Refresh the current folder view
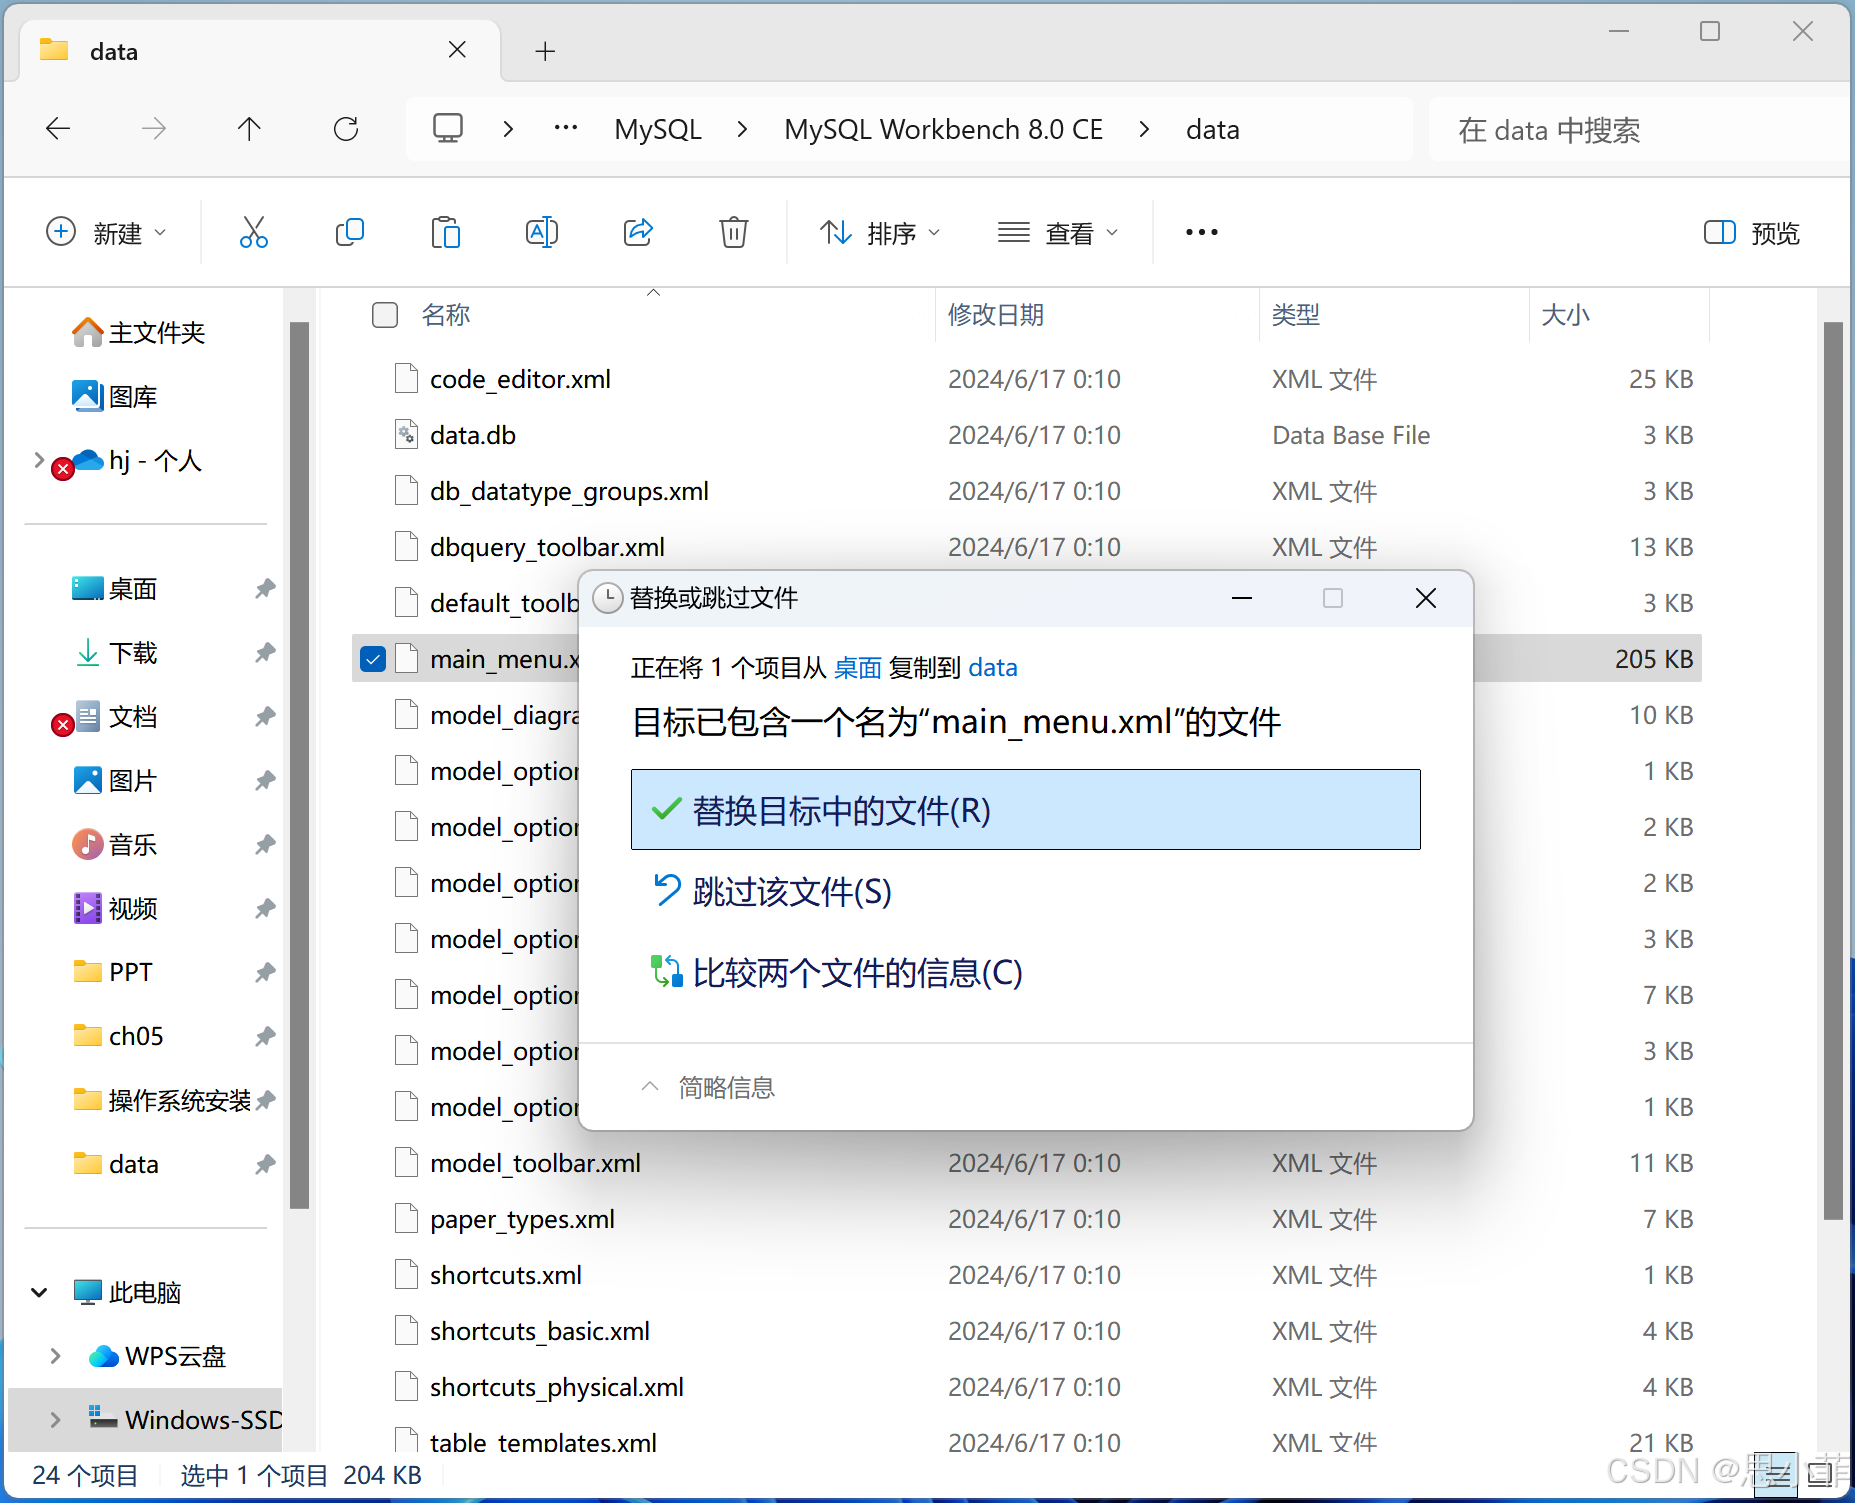This screenshot has width=1855, height=1503. point(346,129)
